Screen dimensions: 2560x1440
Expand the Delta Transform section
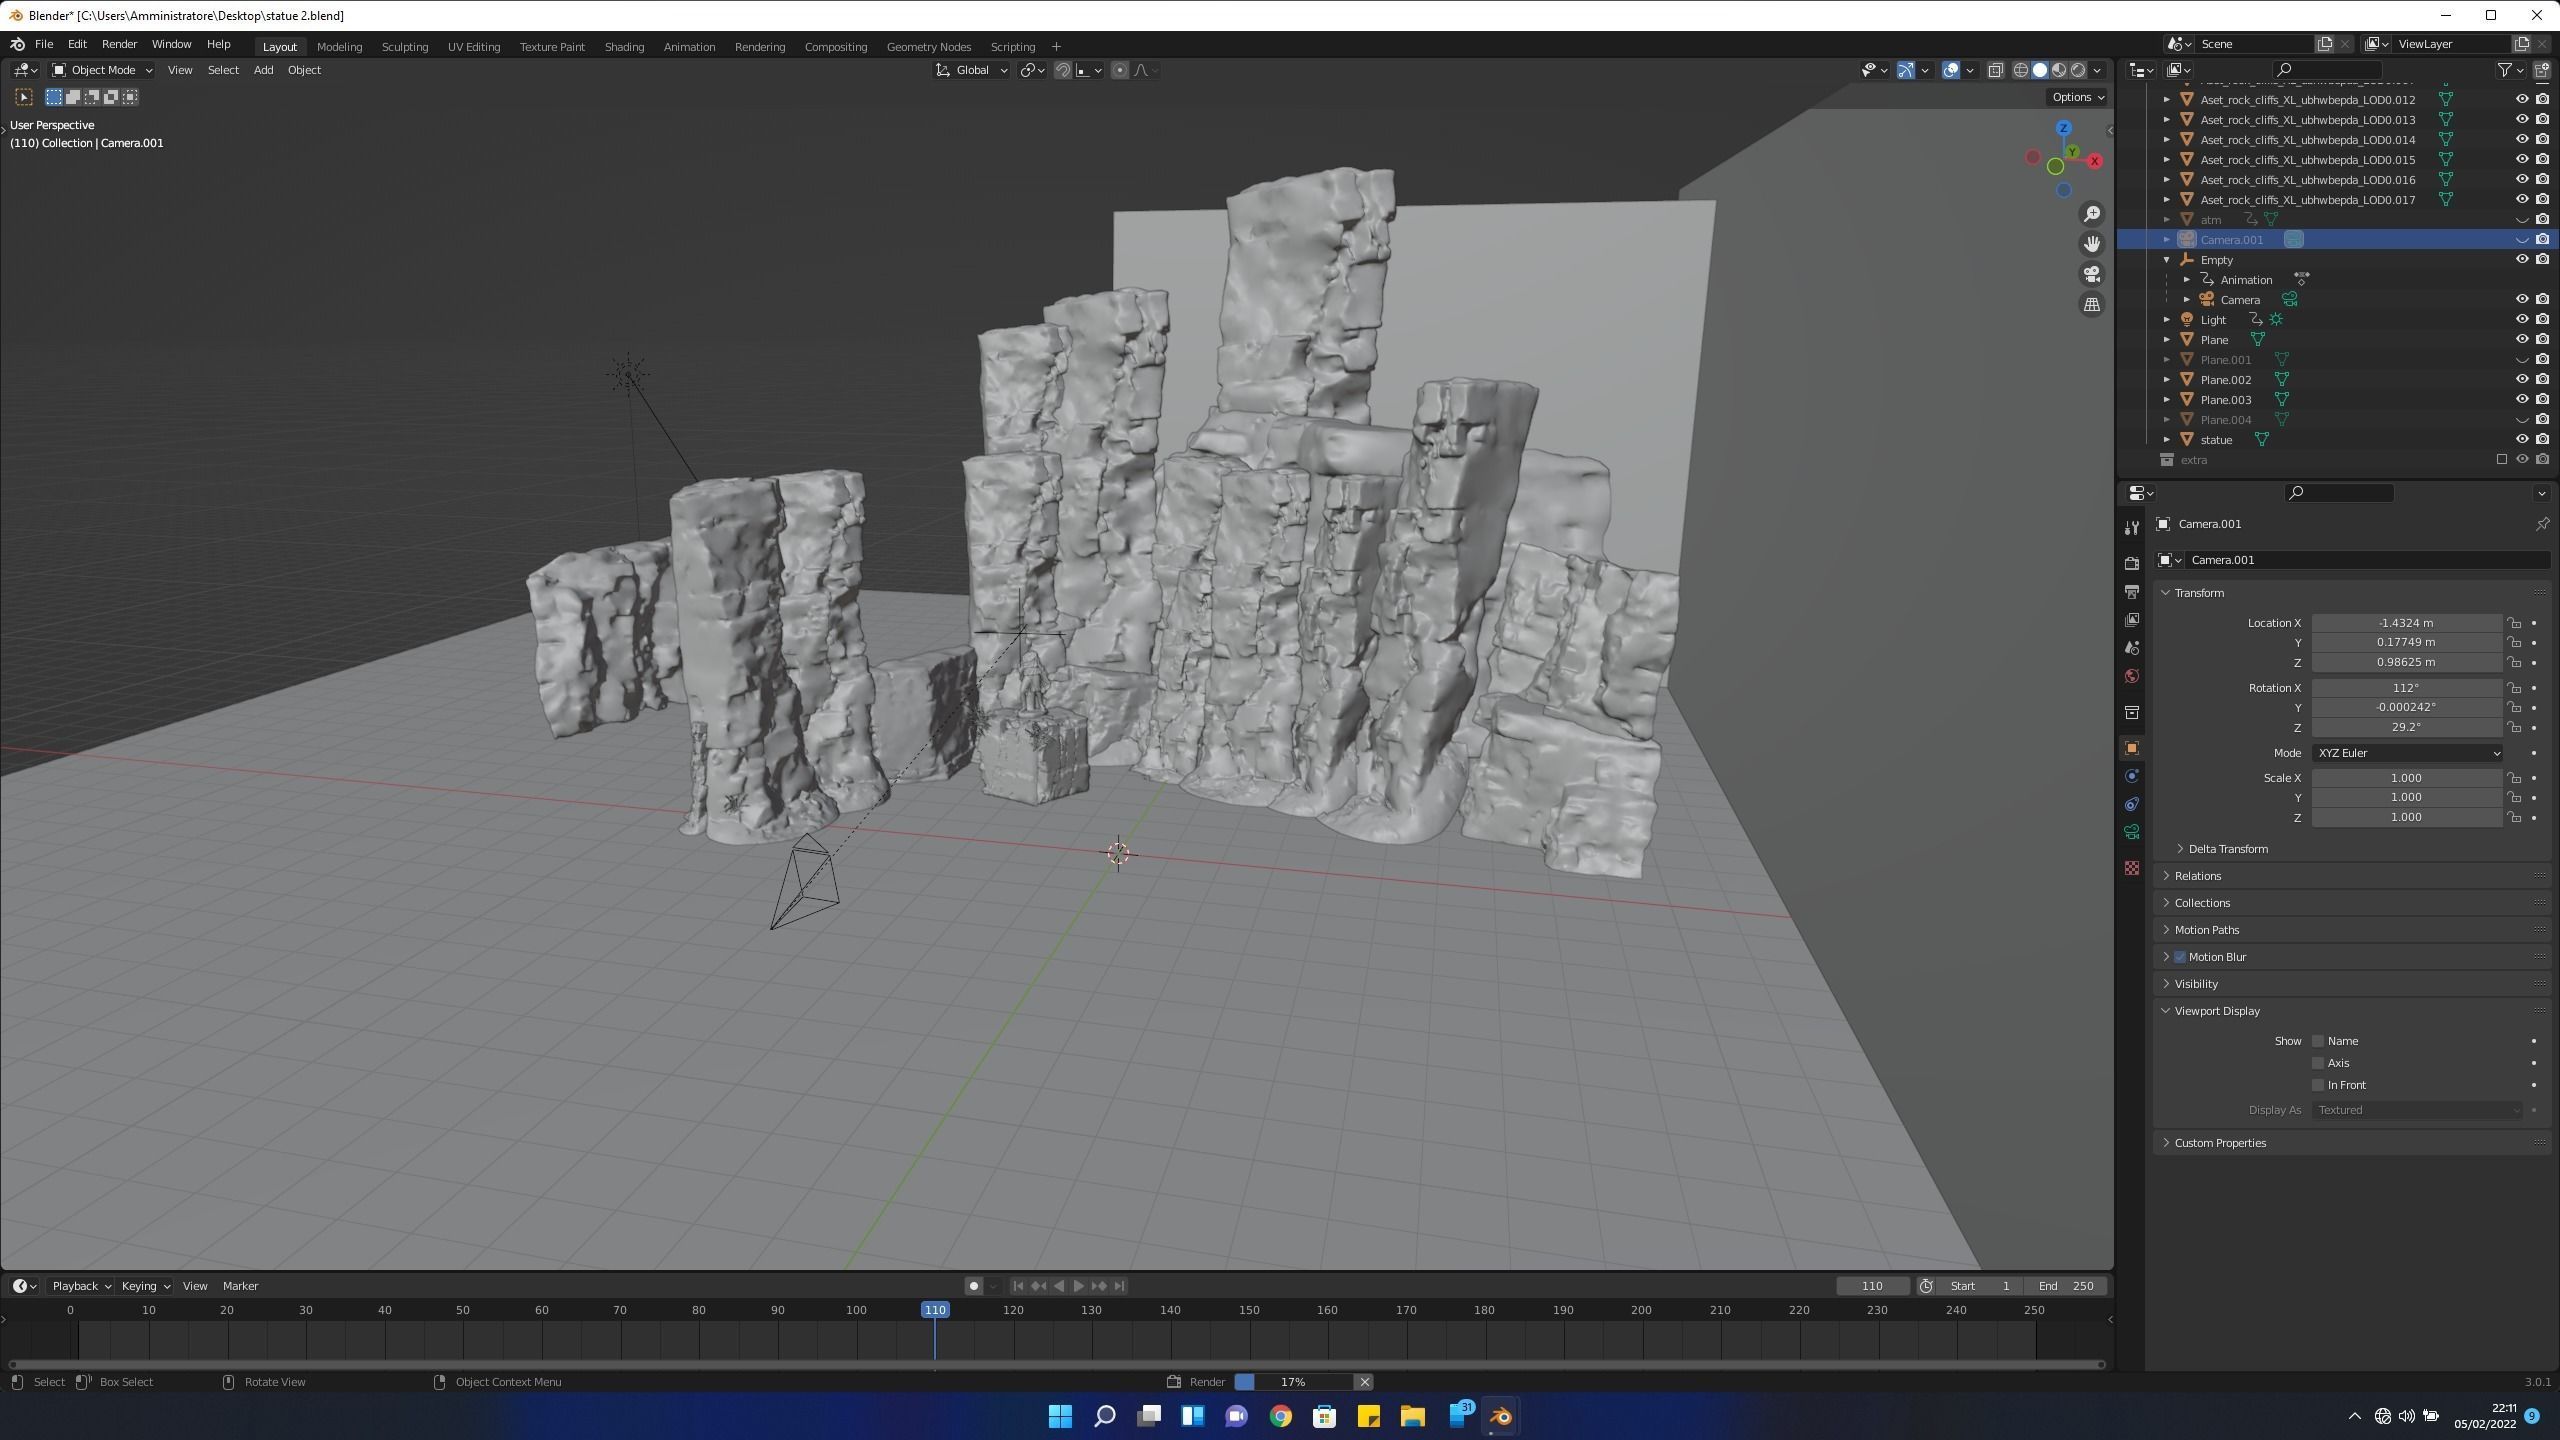(2227, 849)
